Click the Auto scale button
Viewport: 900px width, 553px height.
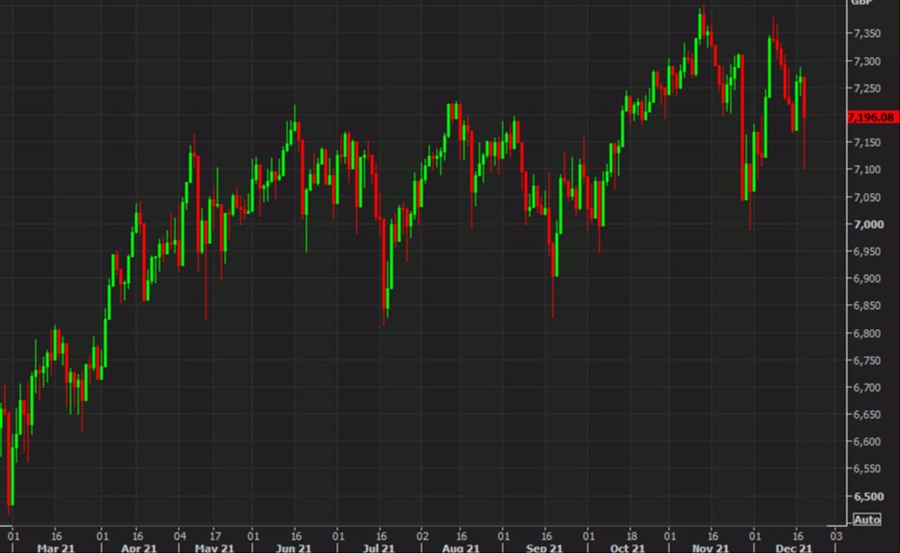pyautogui.click(x=867, y=520)
